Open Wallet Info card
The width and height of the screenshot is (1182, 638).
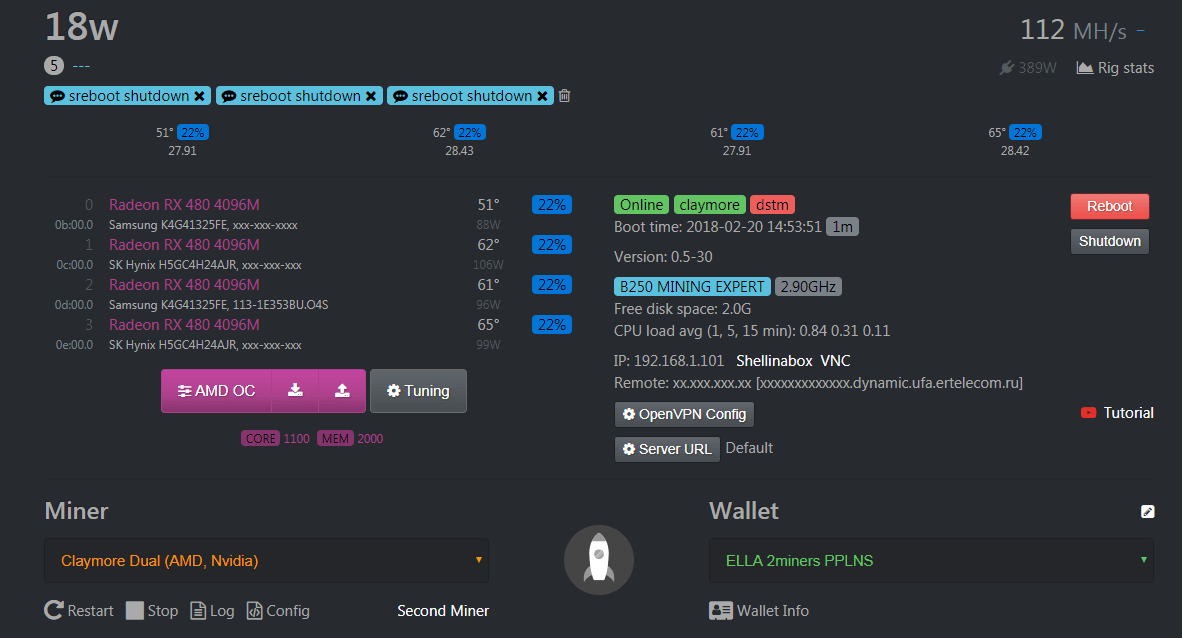tap(759, 611)
